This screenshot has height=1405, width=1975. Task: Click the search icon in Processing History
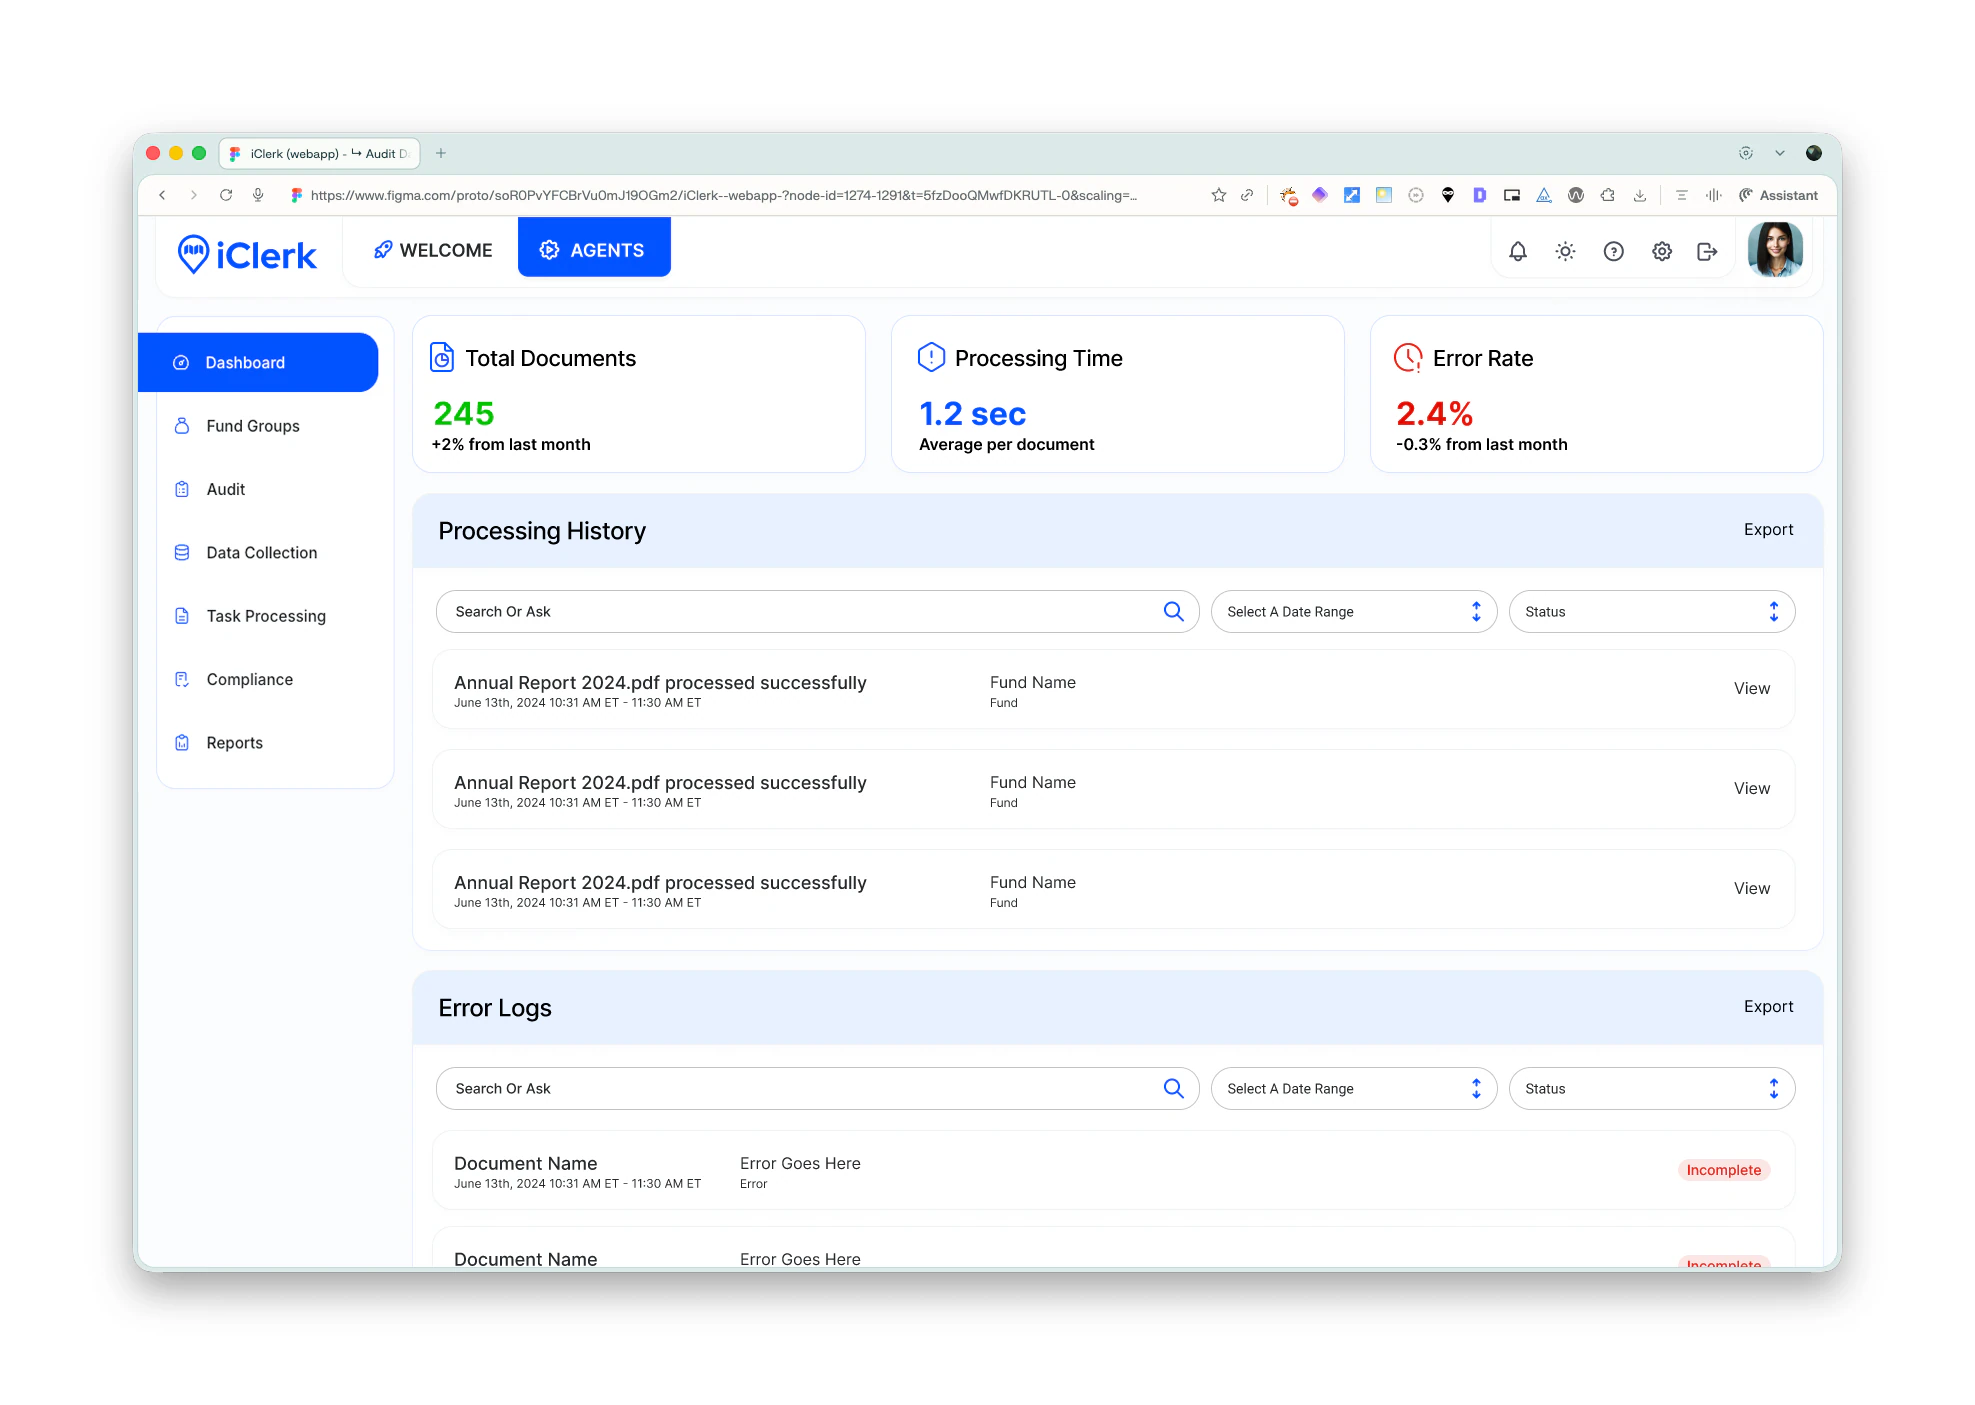[x=1173, y=611]
